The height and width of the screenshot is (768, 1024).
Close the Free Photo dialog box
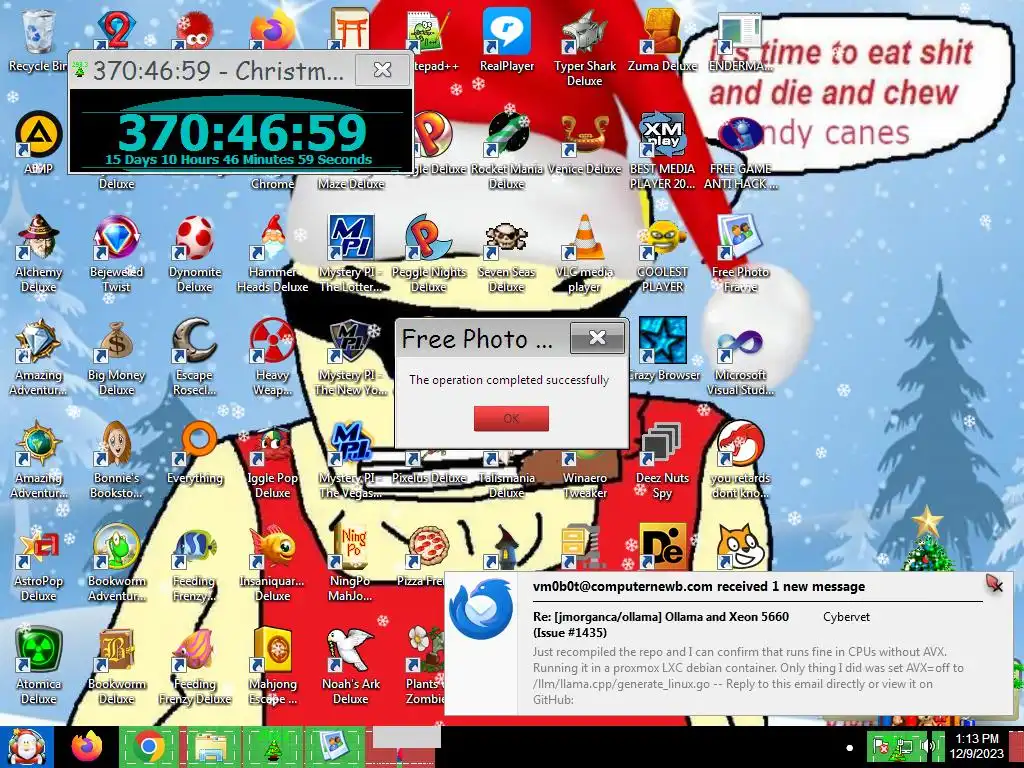[x=597, y=338]
